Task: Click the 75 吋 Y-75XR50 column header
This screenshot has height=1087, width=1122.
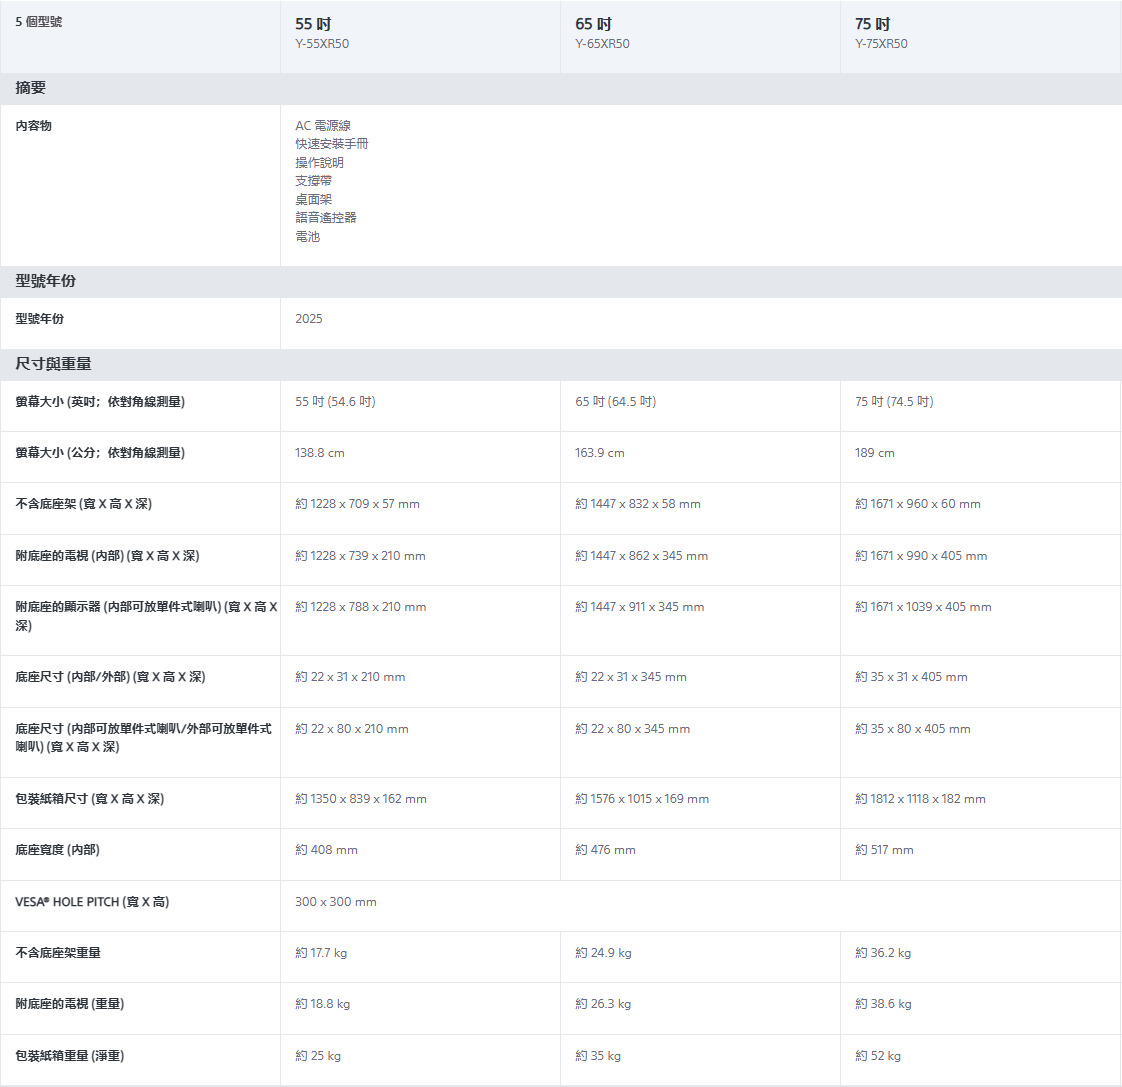Action: click(x=881, y=33)
